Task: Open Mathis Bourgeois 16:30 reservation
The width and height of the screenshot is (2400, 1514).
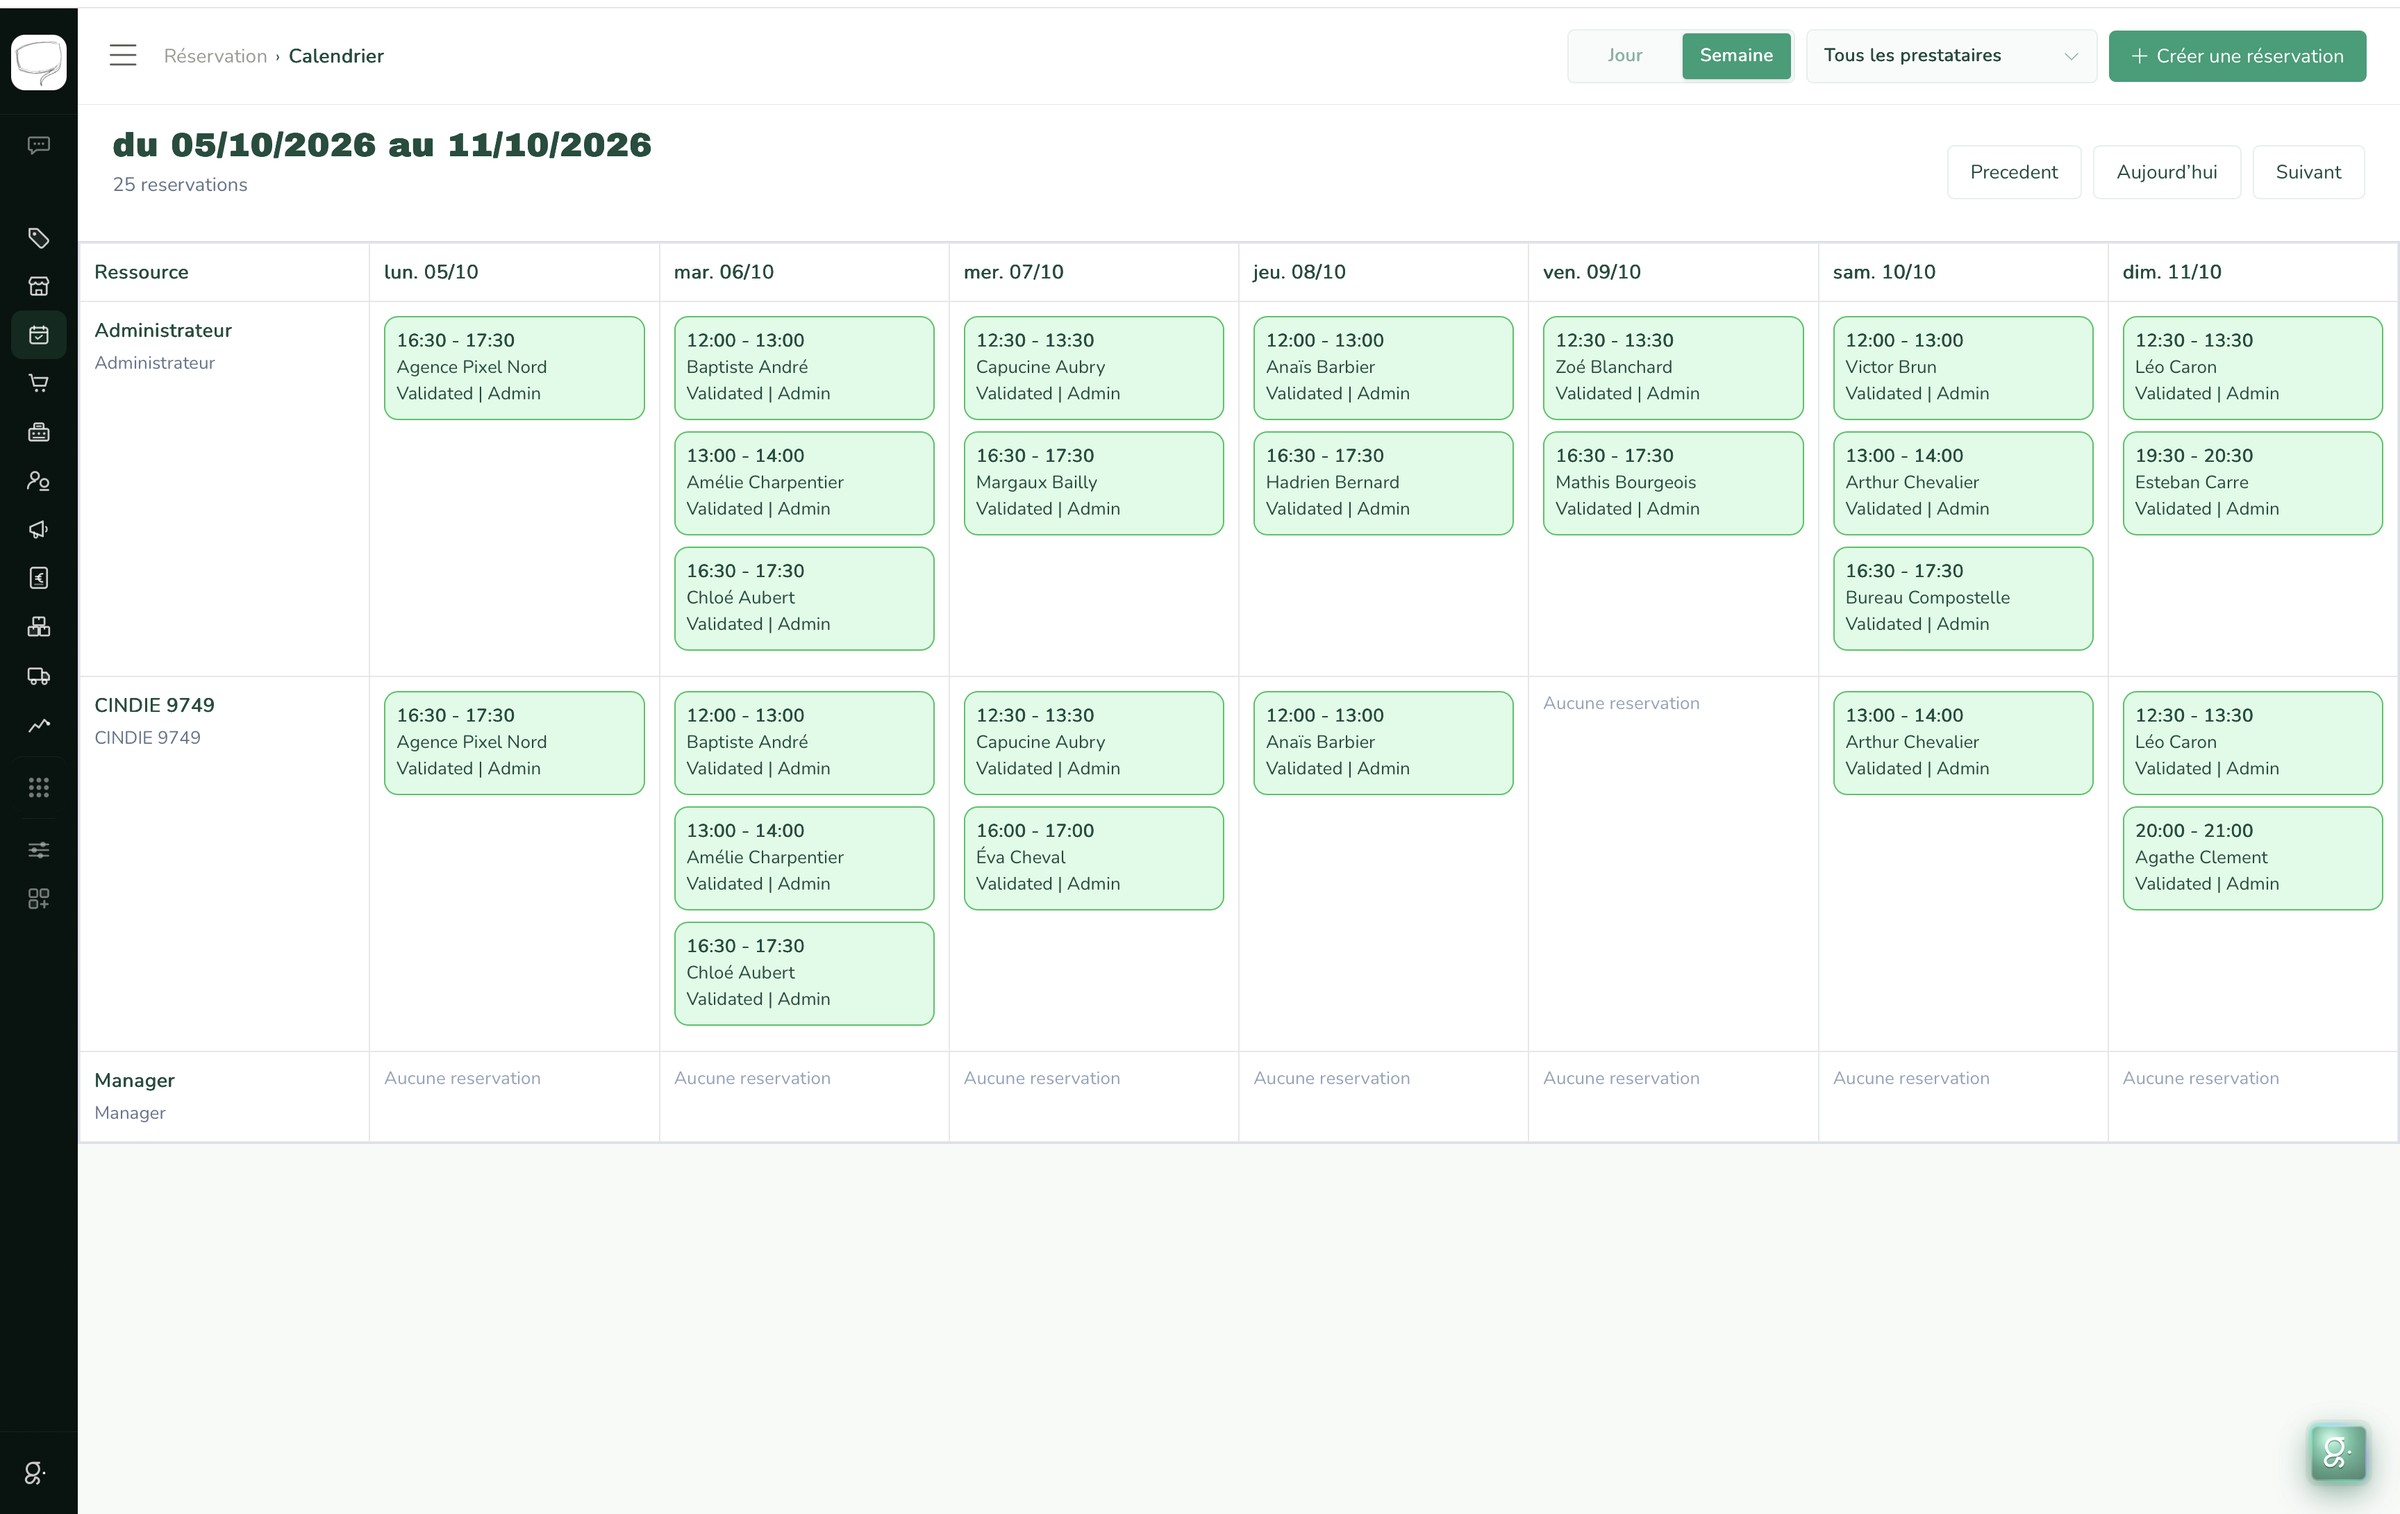Action: 1673,483
